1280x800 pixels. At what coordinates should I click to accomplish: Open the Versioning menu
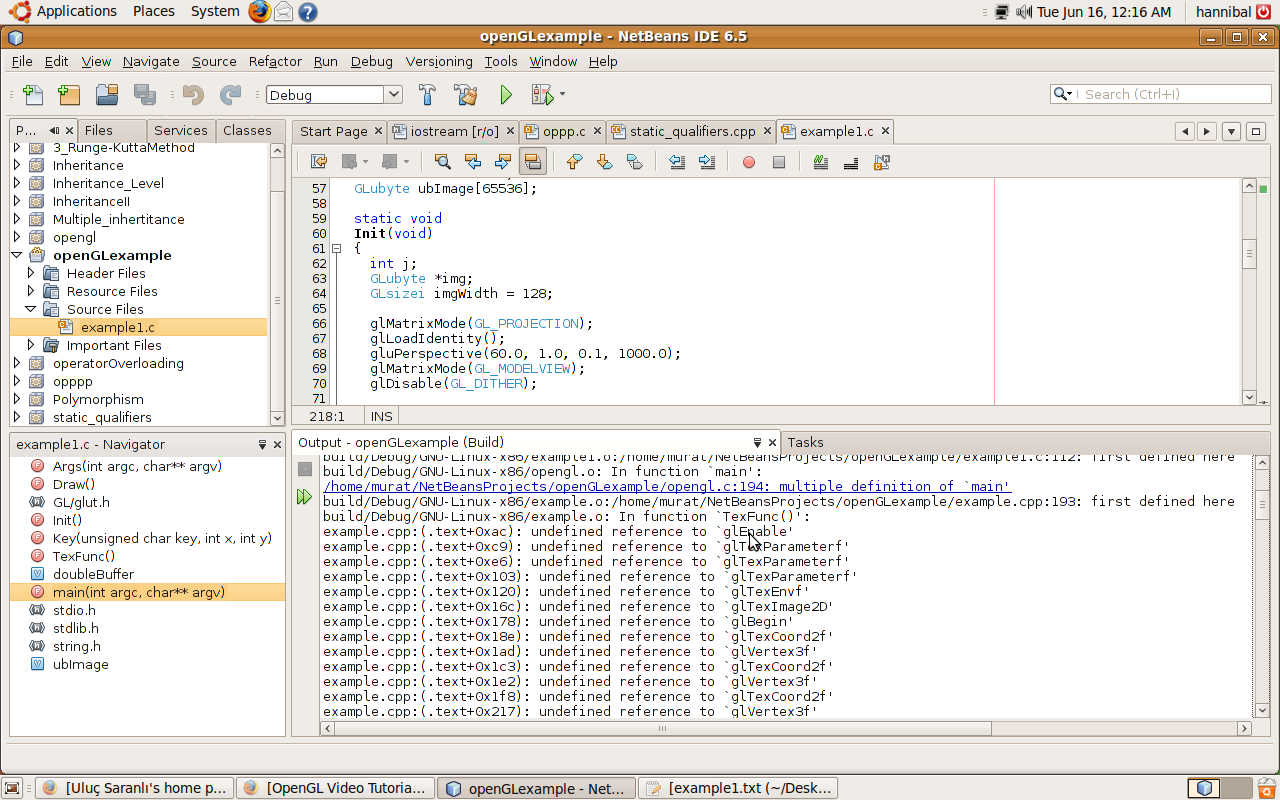tap(439, 61)
